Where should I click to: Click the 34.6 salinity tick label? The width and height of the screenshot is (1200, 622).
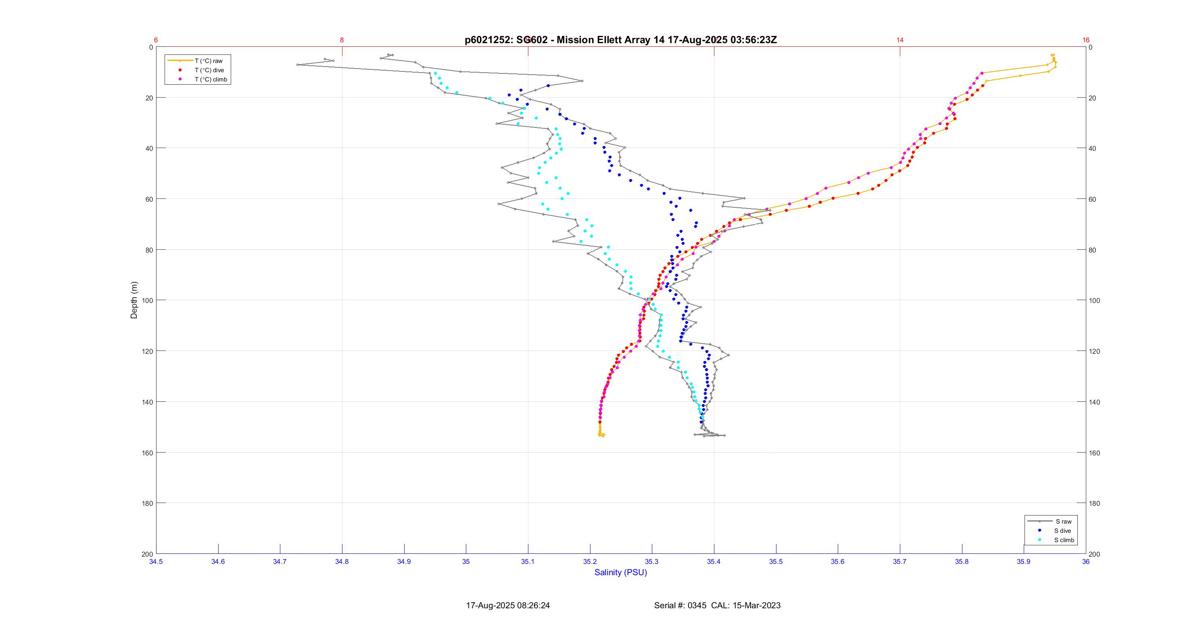[x=218, y=561]
